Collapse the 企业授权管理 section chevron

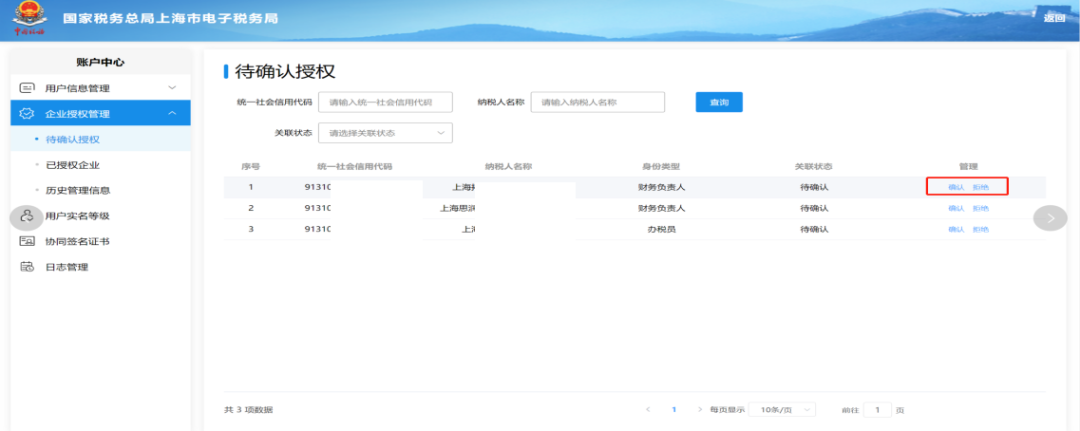pos(172,114)
